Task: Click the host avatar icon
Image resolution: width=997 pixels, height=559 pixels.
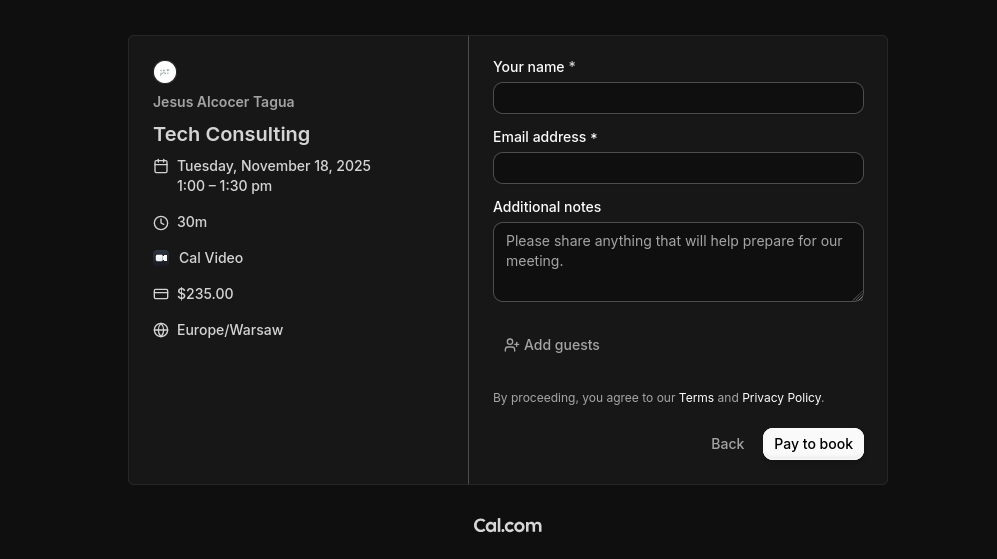Action: [x=165, y=72]
